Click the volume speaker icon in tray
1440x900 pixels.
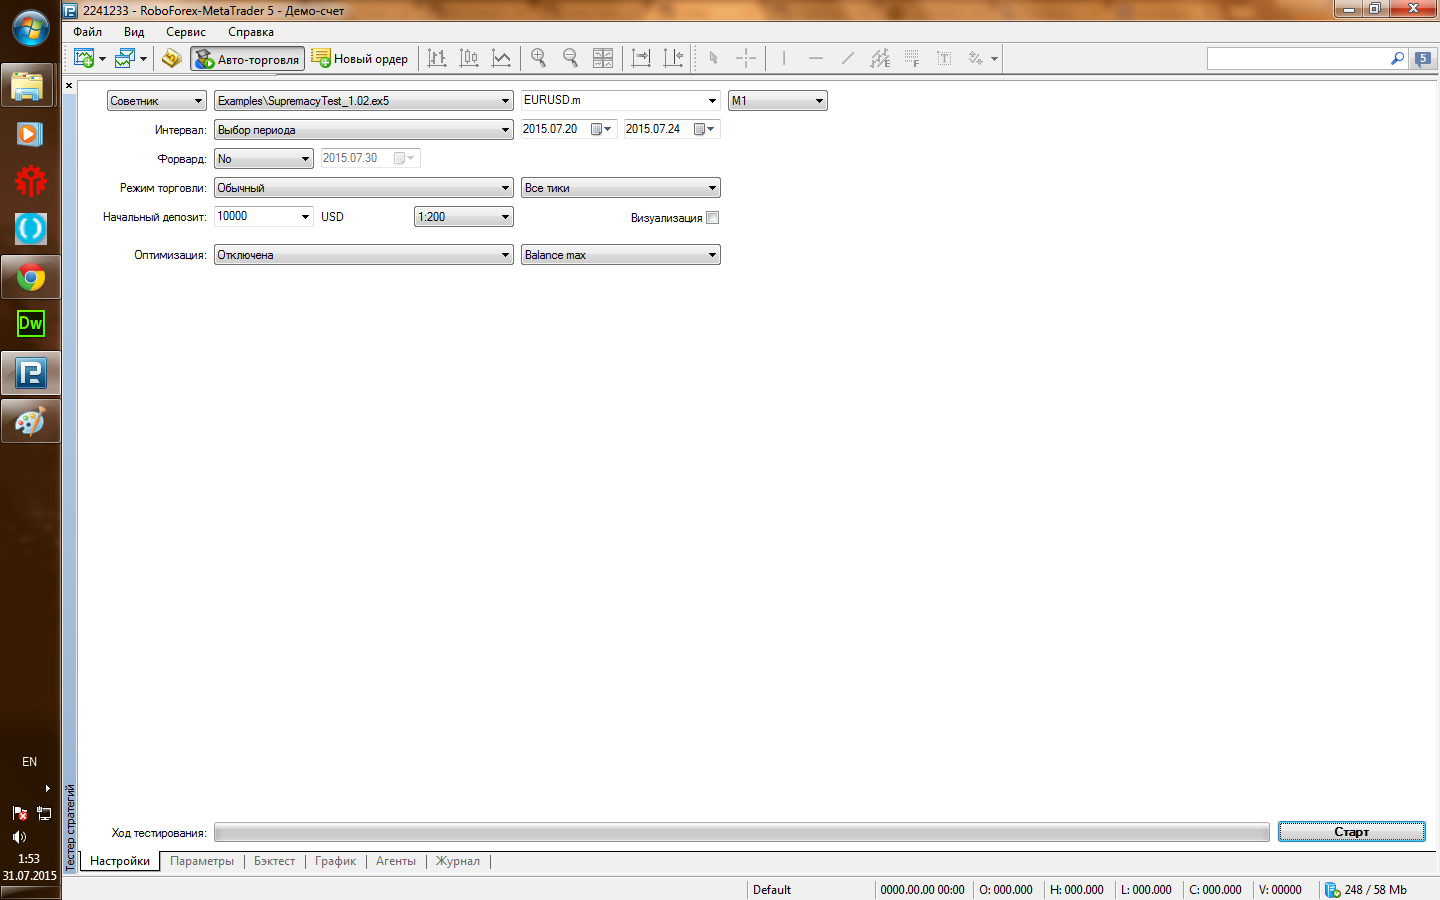(19, 837)
